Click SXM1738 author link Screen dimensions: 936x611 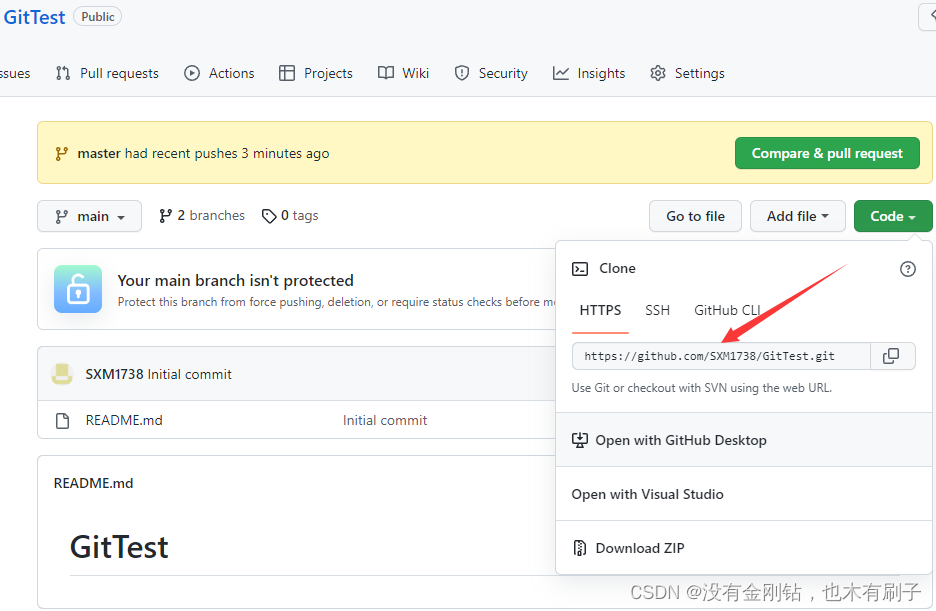(115, 374)
